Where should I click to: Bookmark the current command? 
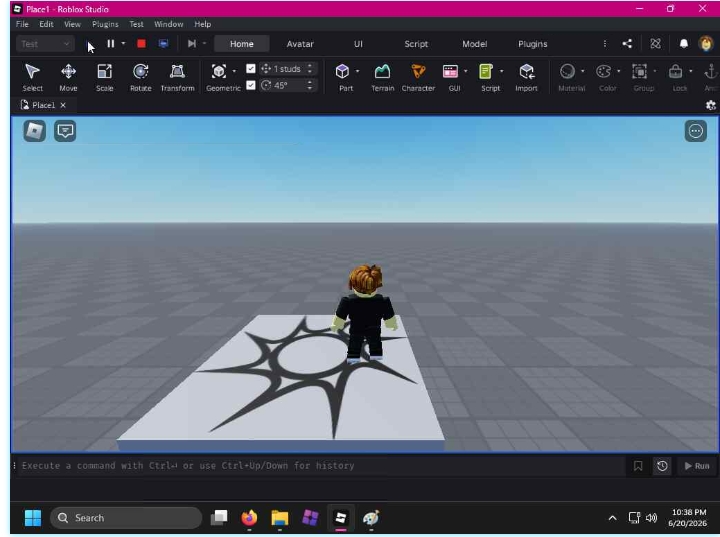point(638,466)
